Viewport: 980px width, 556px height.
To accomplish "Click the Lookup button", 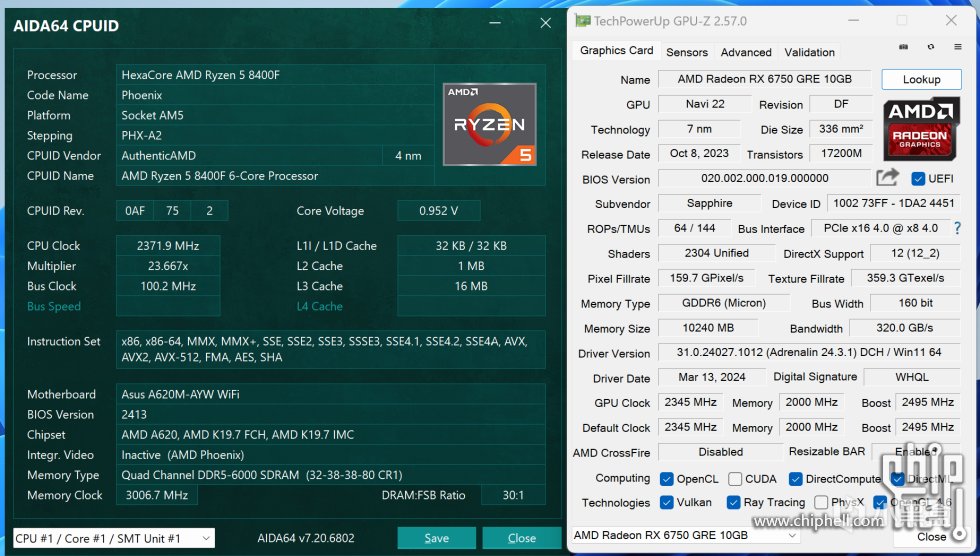I will click(x=921, y=79).
